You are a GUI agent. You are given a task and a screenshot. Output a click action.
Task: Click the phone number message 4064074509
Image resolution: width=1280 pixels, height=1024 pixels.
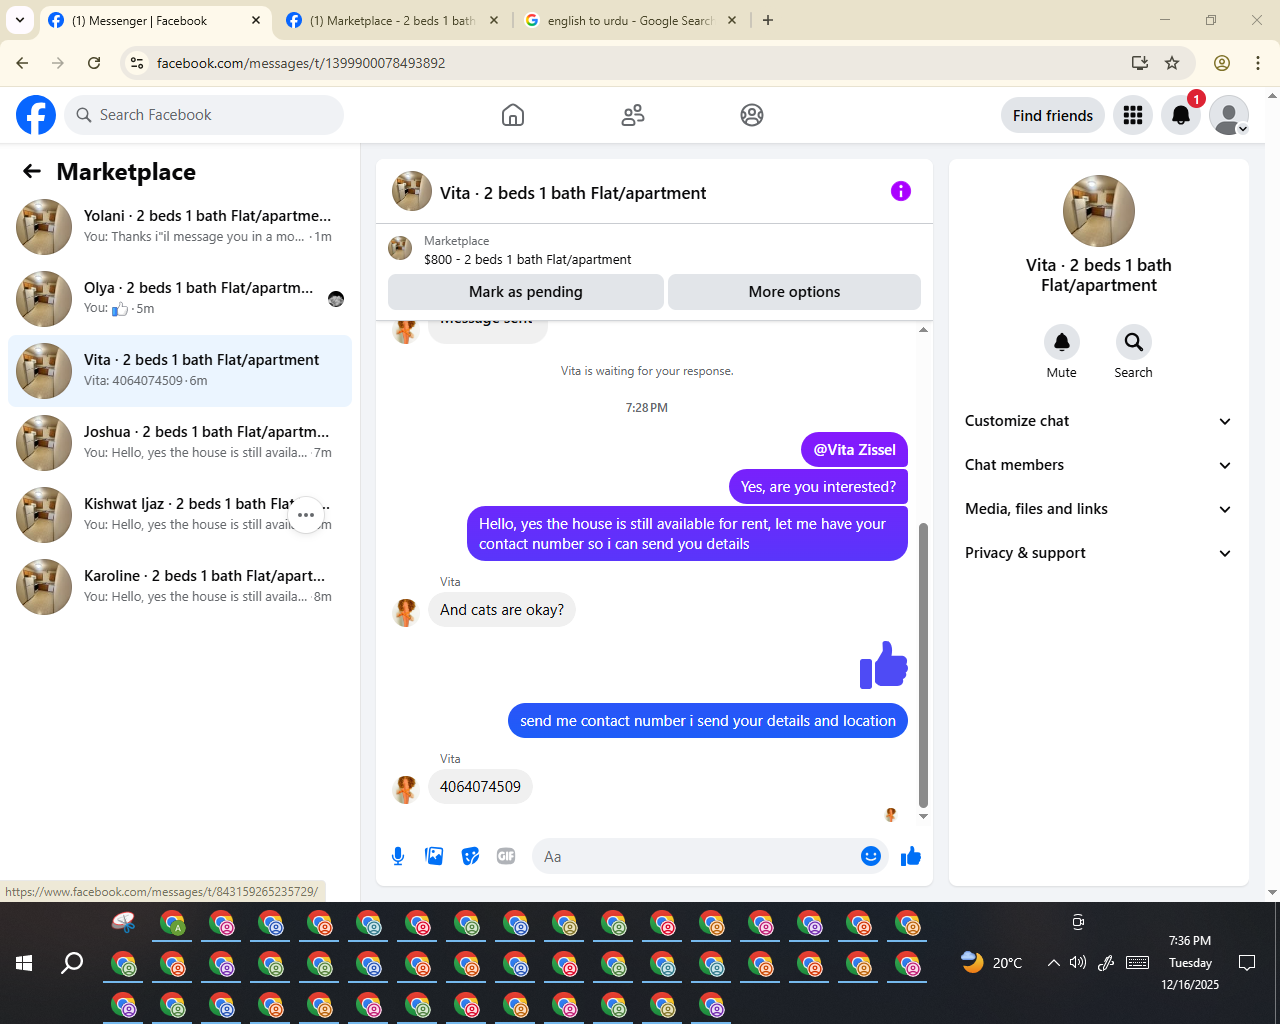[480, 787]
